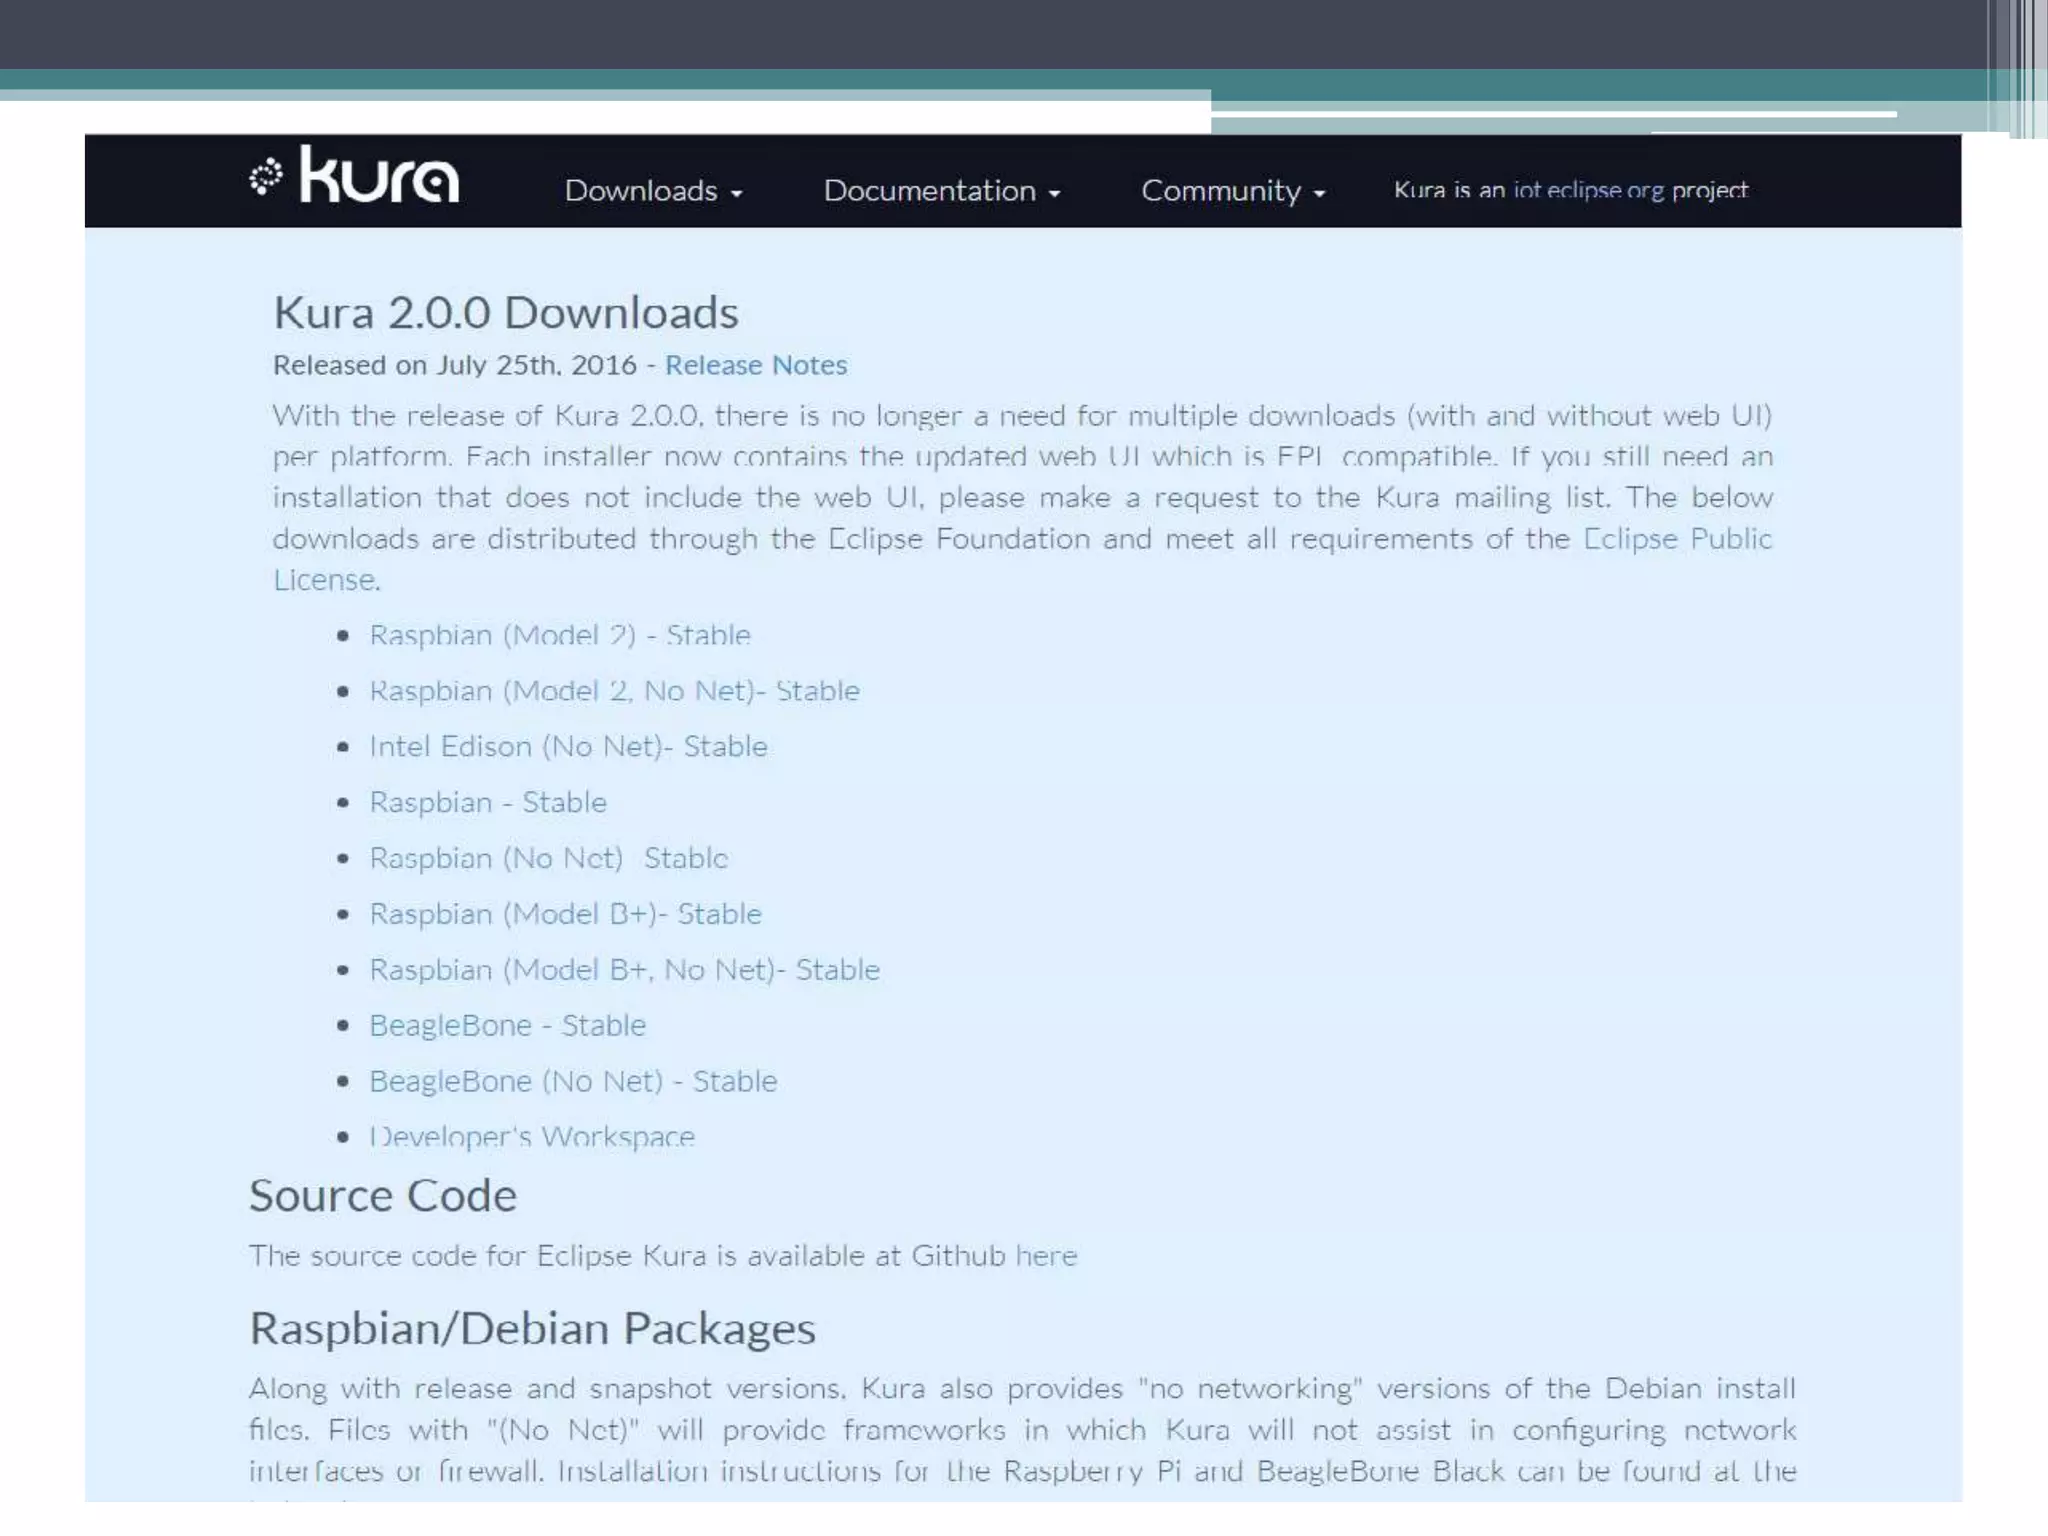Download Raspbian (No Net) Stable
Image resolution: width=2048 pixels, height=1536 pixels.
(548, 858)
